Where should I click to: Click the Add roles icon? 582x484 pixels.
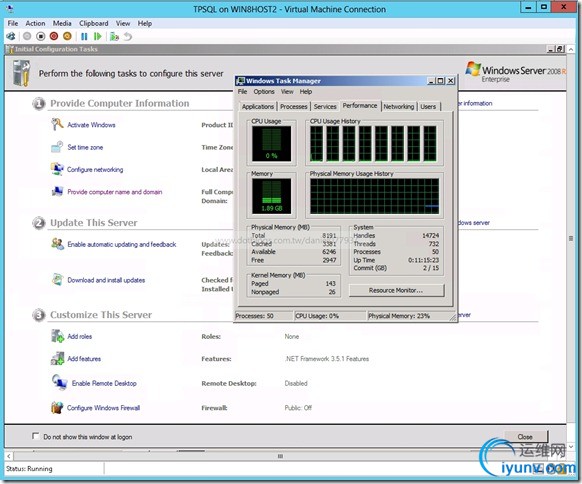click(x=58, y=336)
